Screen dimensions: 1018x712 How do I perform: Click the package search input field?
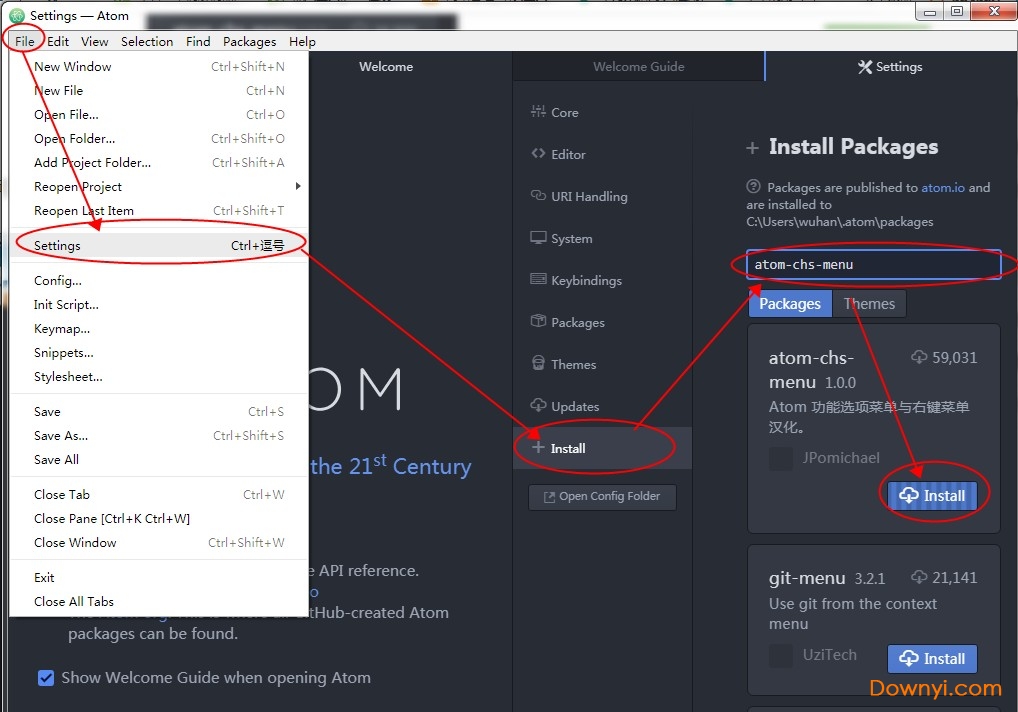point(874,265)
